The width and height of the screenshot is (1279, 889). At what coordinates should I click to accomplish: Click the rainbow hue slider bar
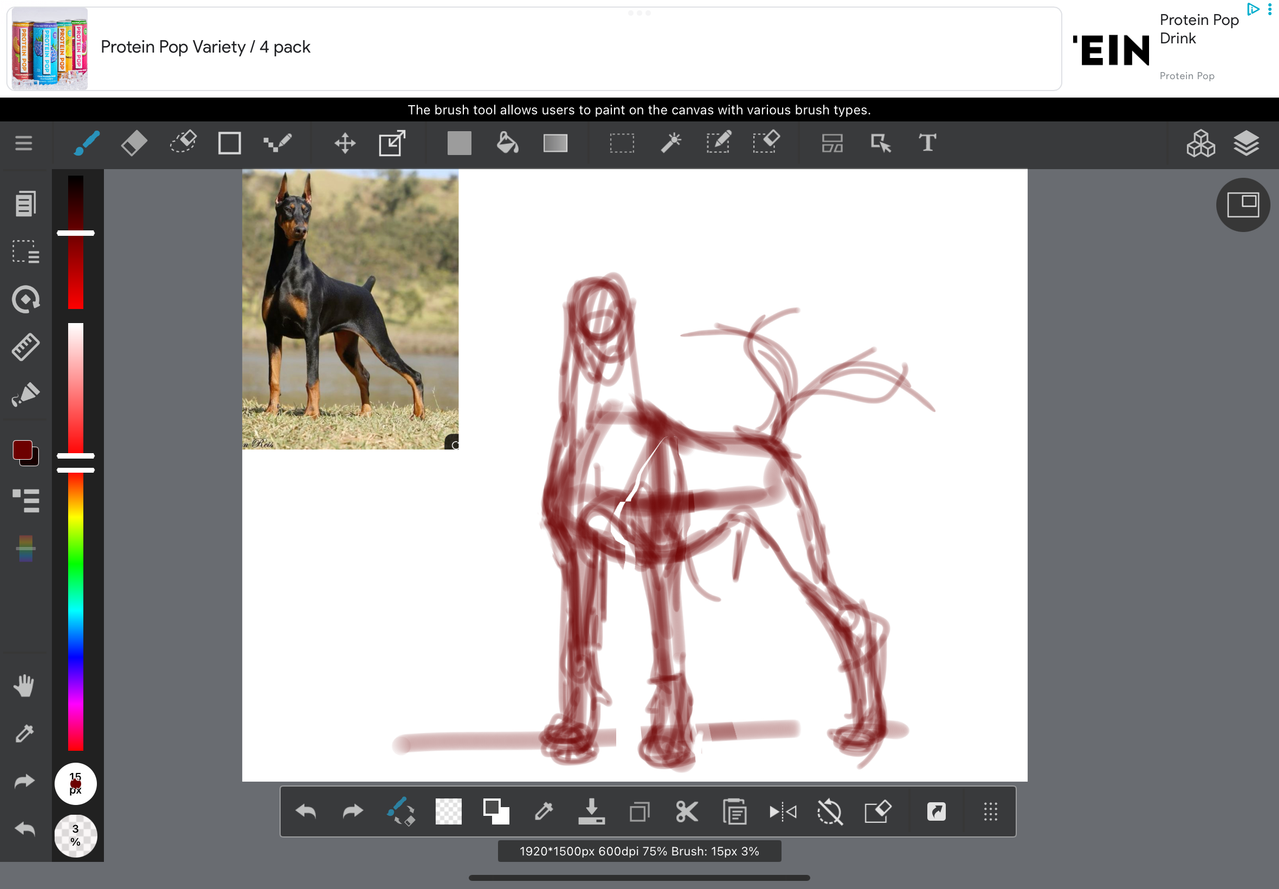click(x=76, y=611)
